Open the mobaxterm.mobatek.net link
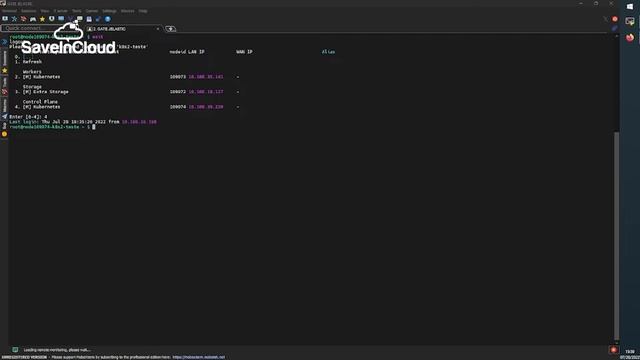 click(x=198, y=357)
